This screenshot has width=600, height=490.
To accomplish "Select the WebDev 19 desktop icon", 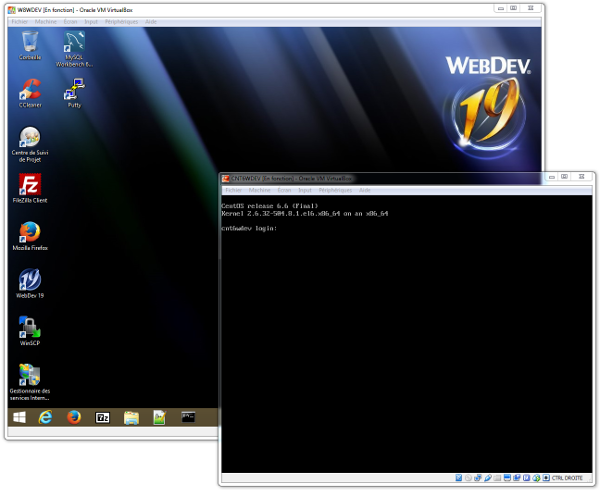I will [x=30, y=283].
